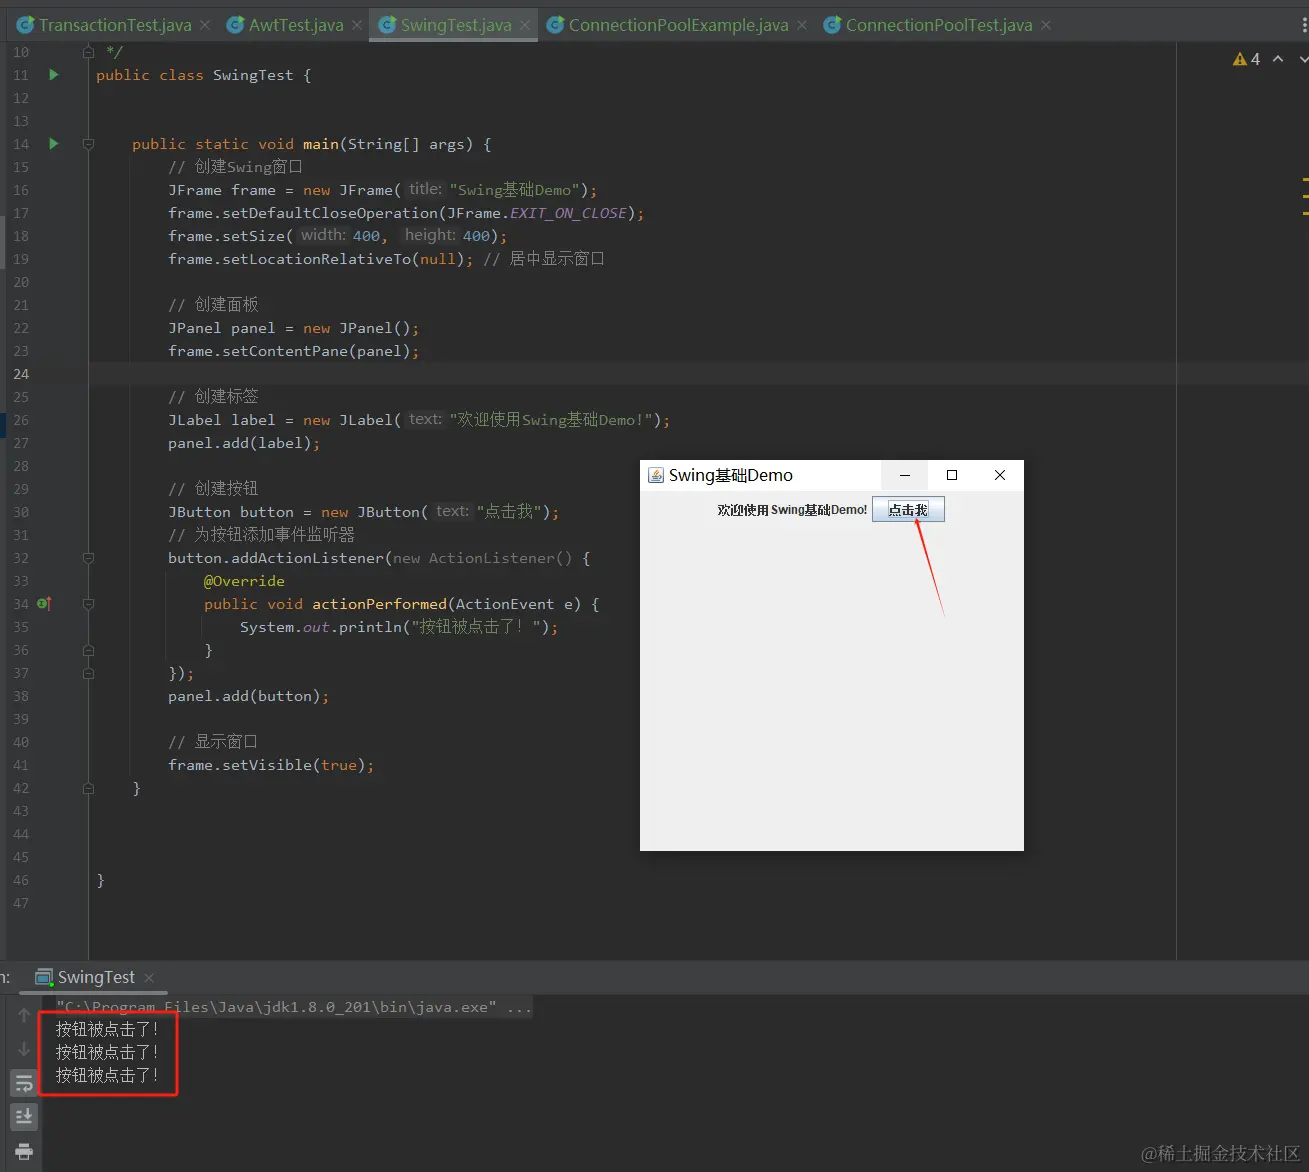This screenshot has height=1172, width=1309.
Task: Collapse the comment fold marker at line 10
Action: point(88,52)
